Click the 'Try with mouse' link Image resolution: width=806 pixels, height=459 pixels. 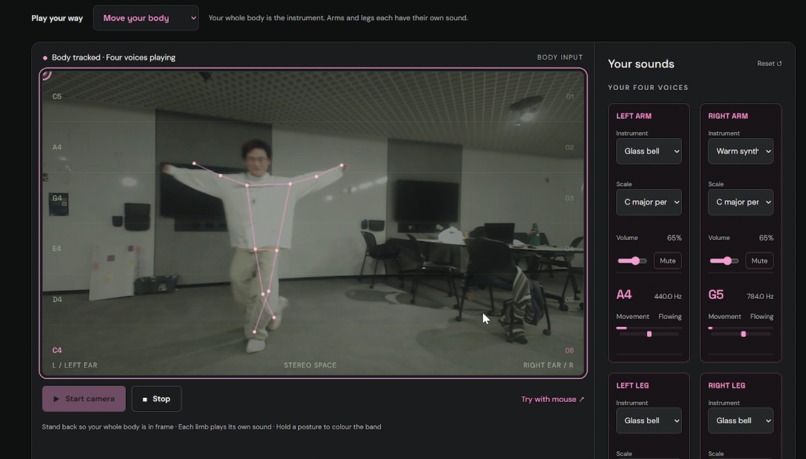tap(553, 399)
